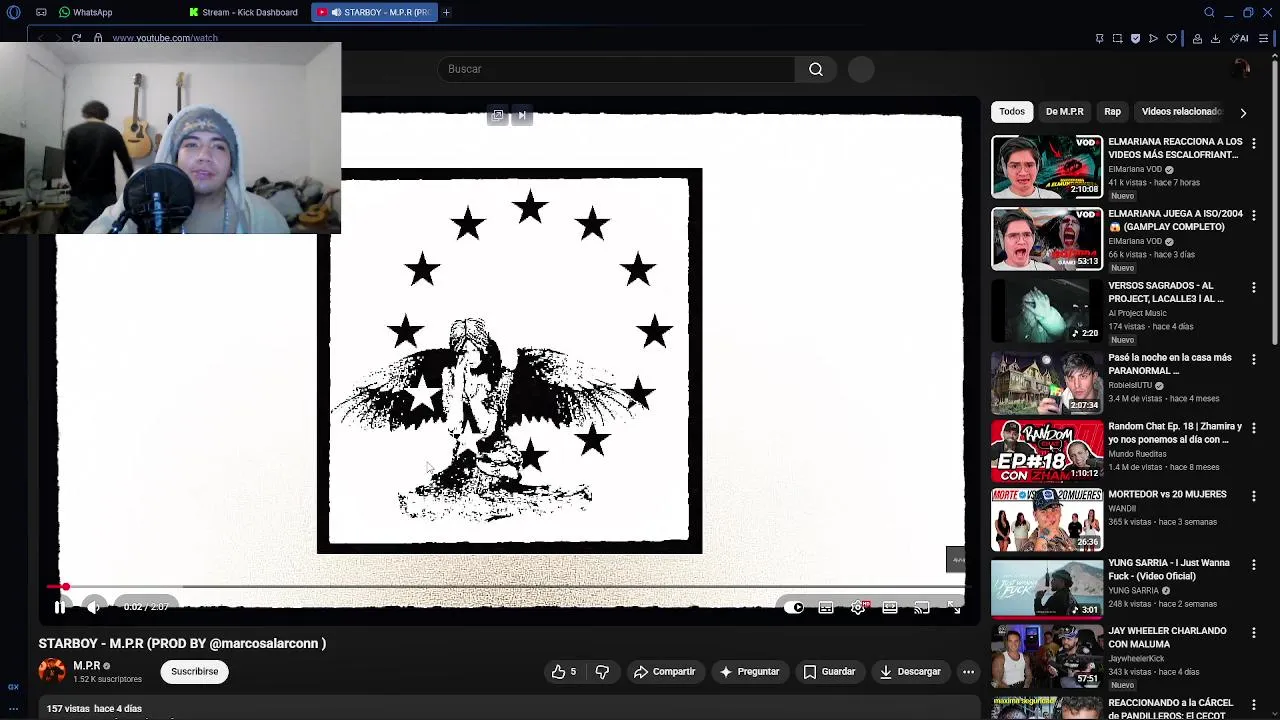1280x720 pixels.
Task: Open ELMARIANA JUEGA A ISO/2004 thumbnail
Action: (x=1047, y=239)
